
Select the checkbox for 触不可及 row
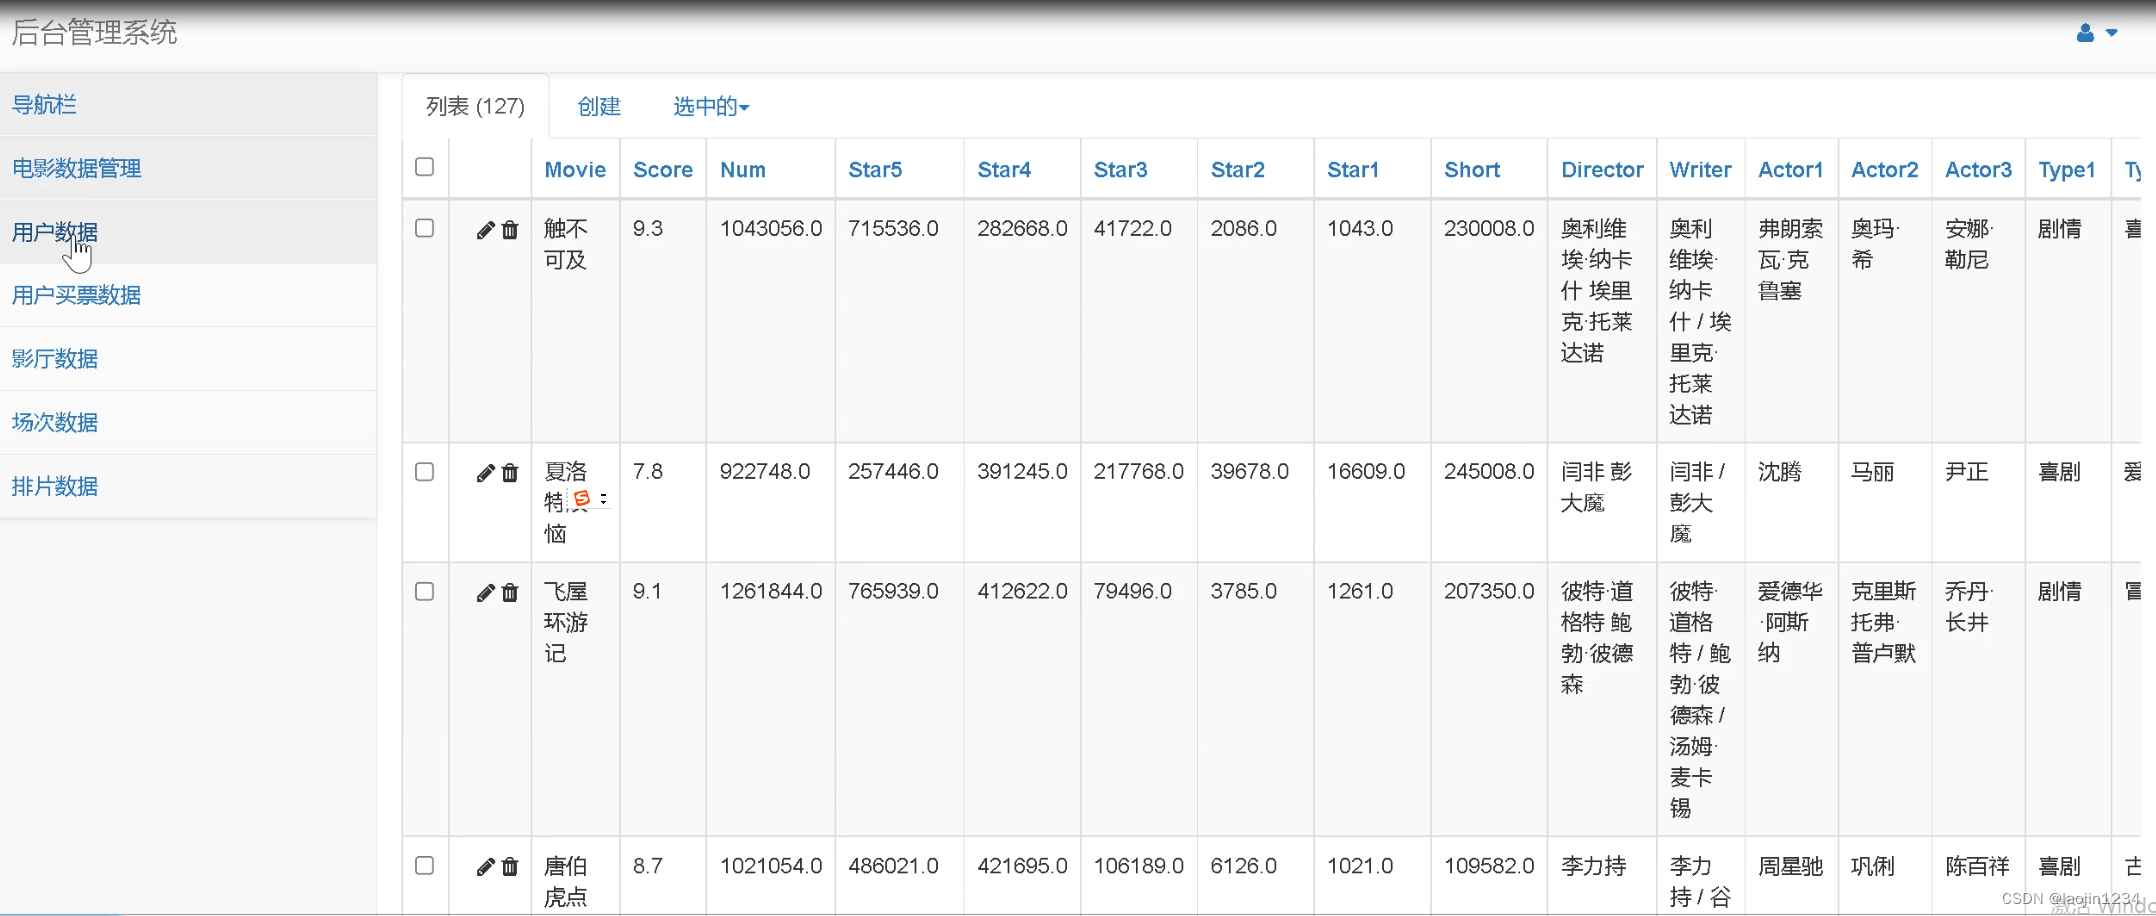tap(425, 228)
